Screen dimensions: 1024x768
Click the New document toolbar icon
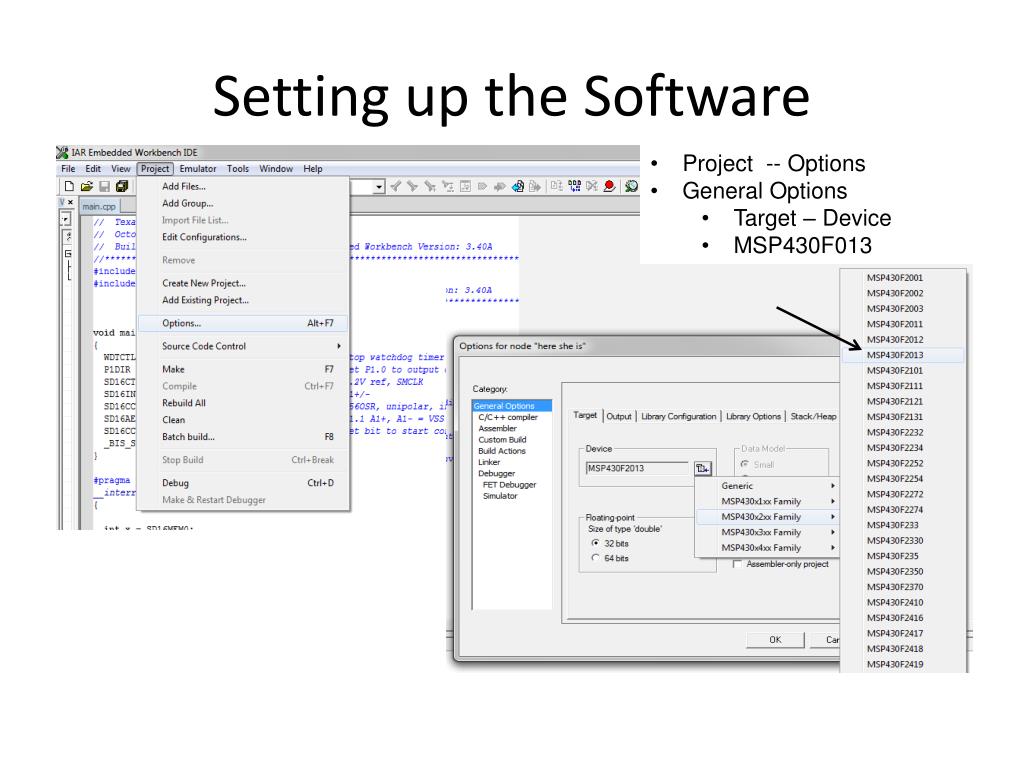(69, 186)
